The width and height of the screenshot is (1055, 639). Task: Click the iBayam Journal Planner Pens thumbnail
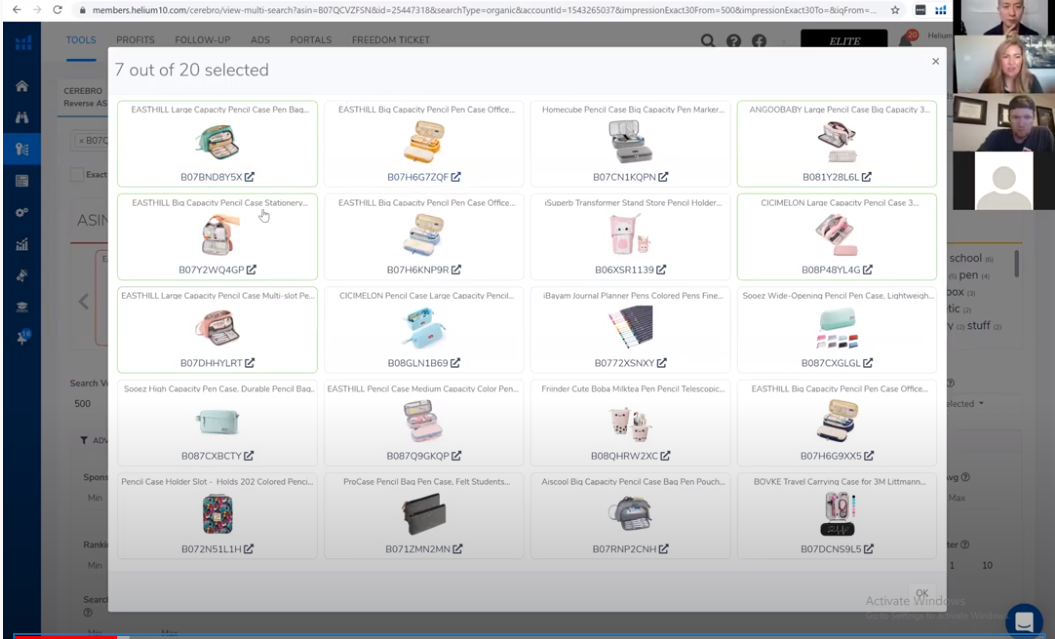click(x=630, y=327)
